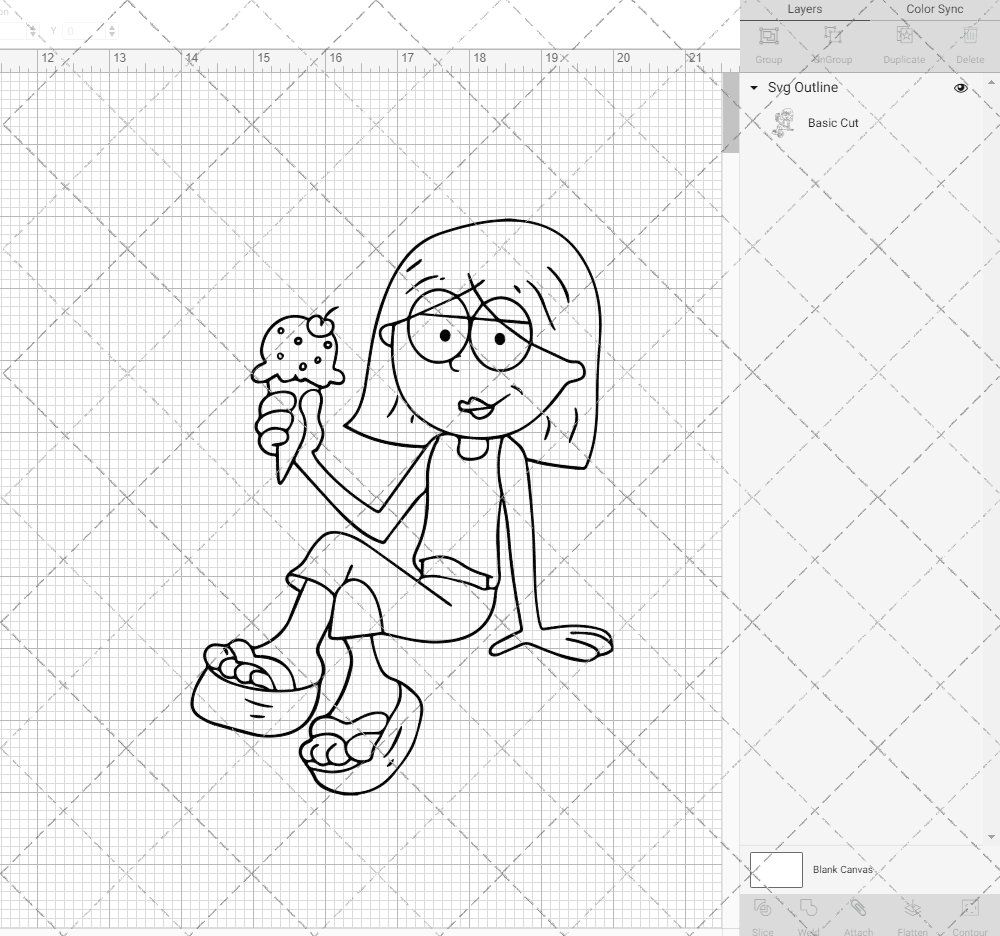Image resolution: width=1000 pixels, height=936 pixels.
Task: Click the Attach paperclip icon
Action: click(x=858, y=908)
